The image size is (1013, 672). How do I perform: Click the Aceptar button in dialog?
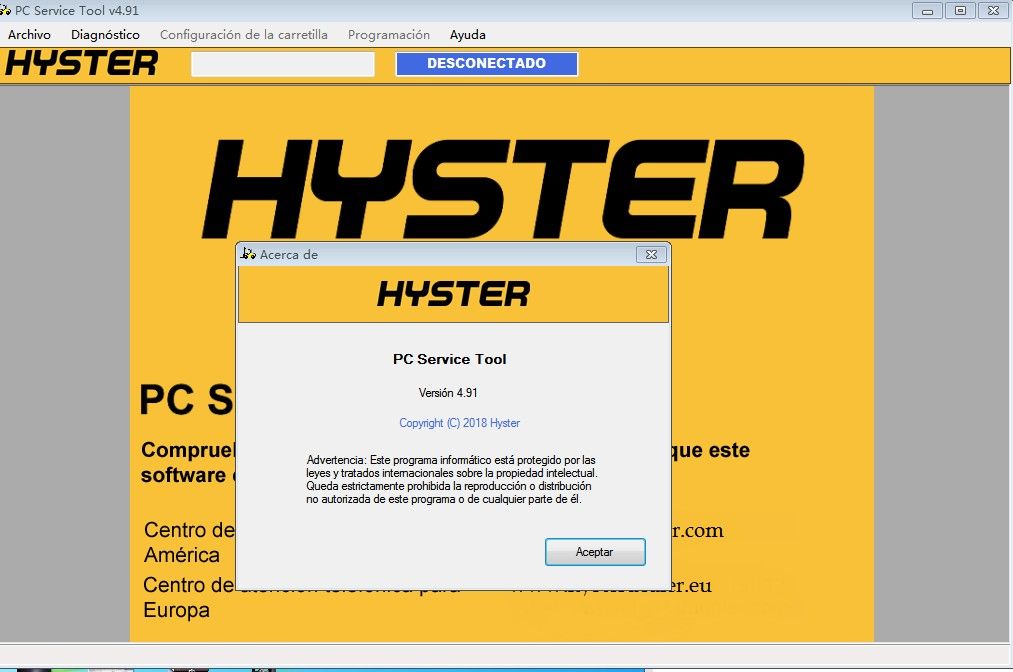tap(595, 552)
